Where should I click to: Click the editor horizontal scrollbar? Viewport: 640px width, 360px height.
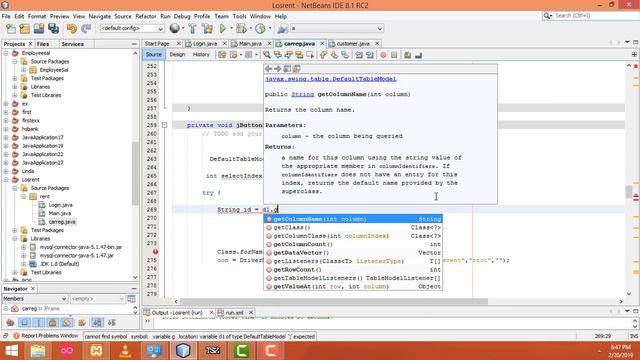coord(334,302)
